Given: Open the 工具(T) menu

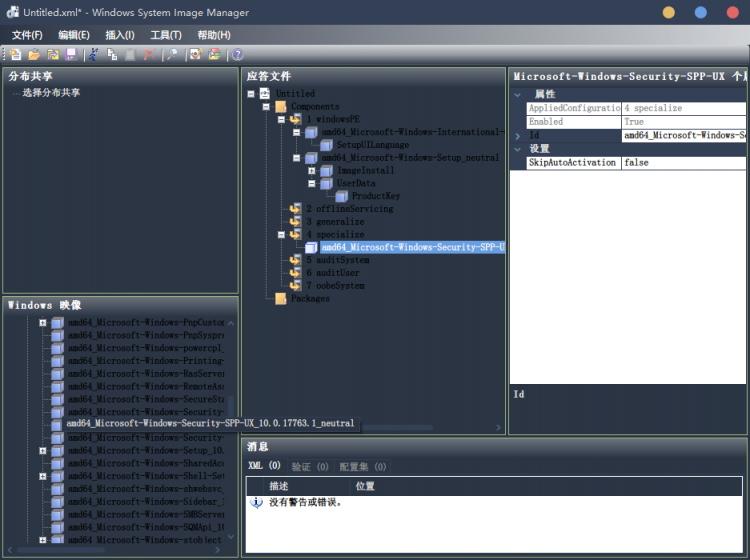Looking at the screenshot, I should coord(165,35).
